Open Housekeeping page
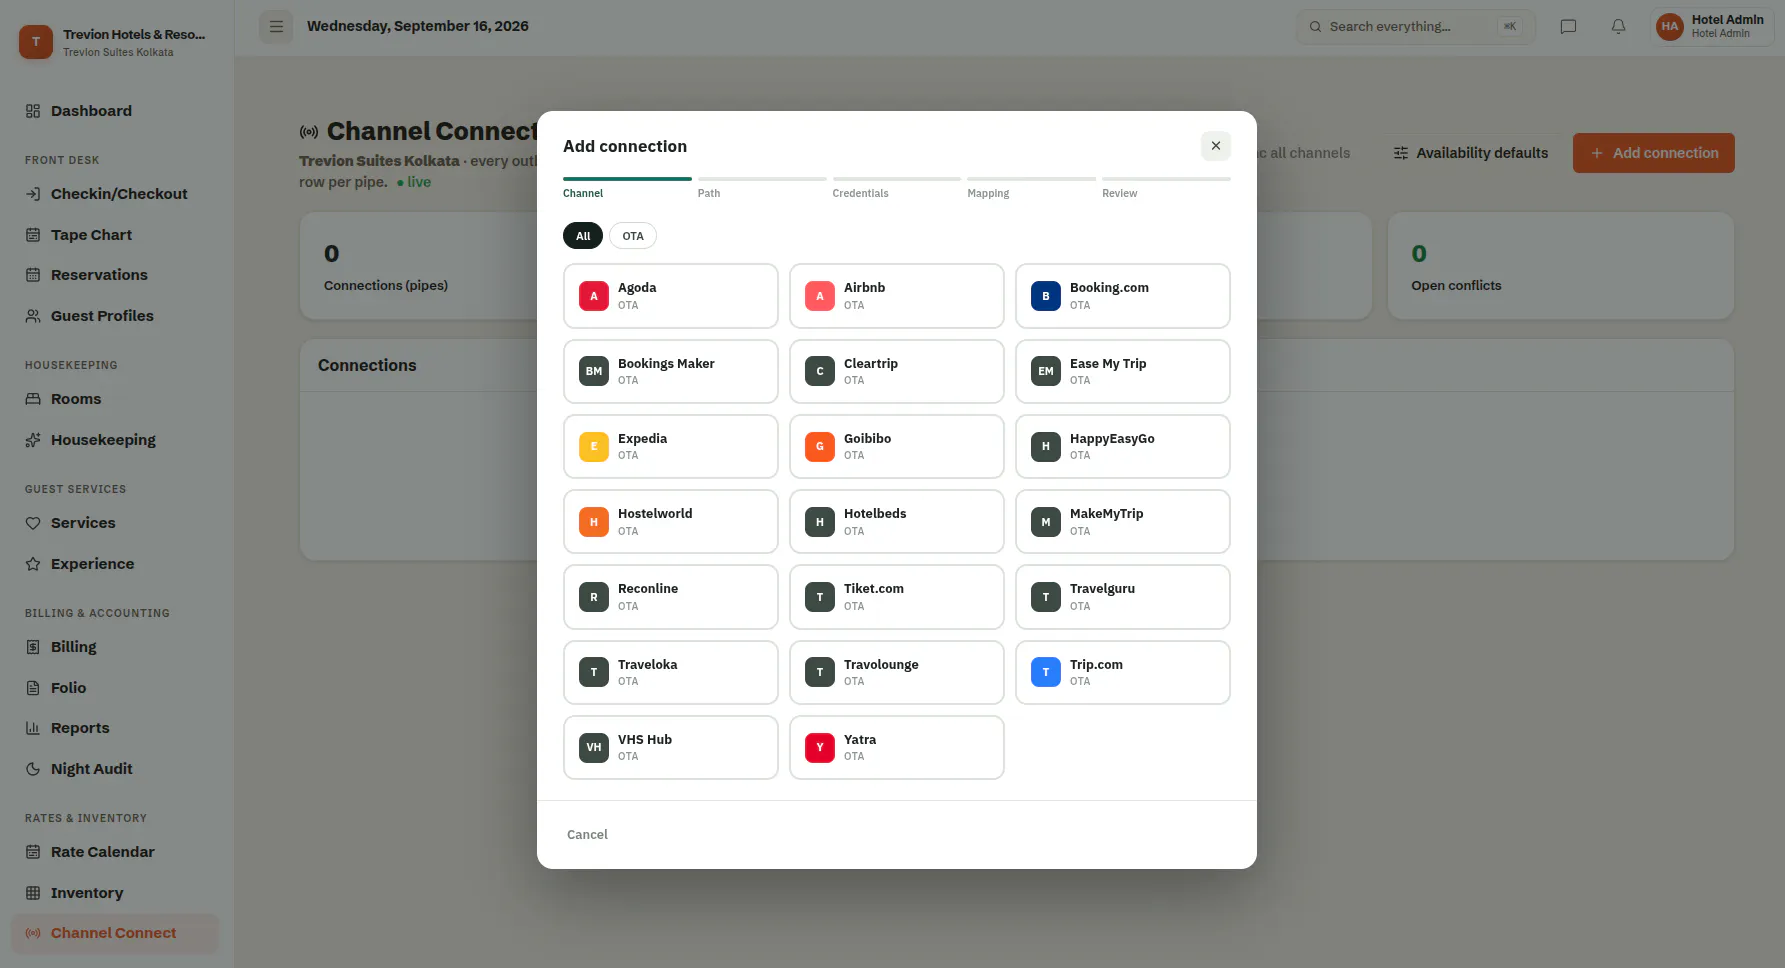 115,440
